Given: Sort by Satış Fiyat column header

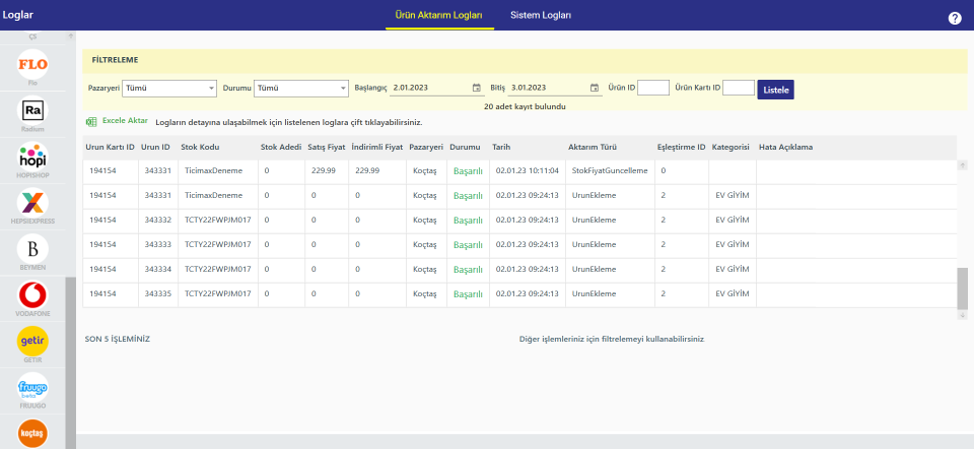Looking at the screenshot, I should tap(326, 147).
